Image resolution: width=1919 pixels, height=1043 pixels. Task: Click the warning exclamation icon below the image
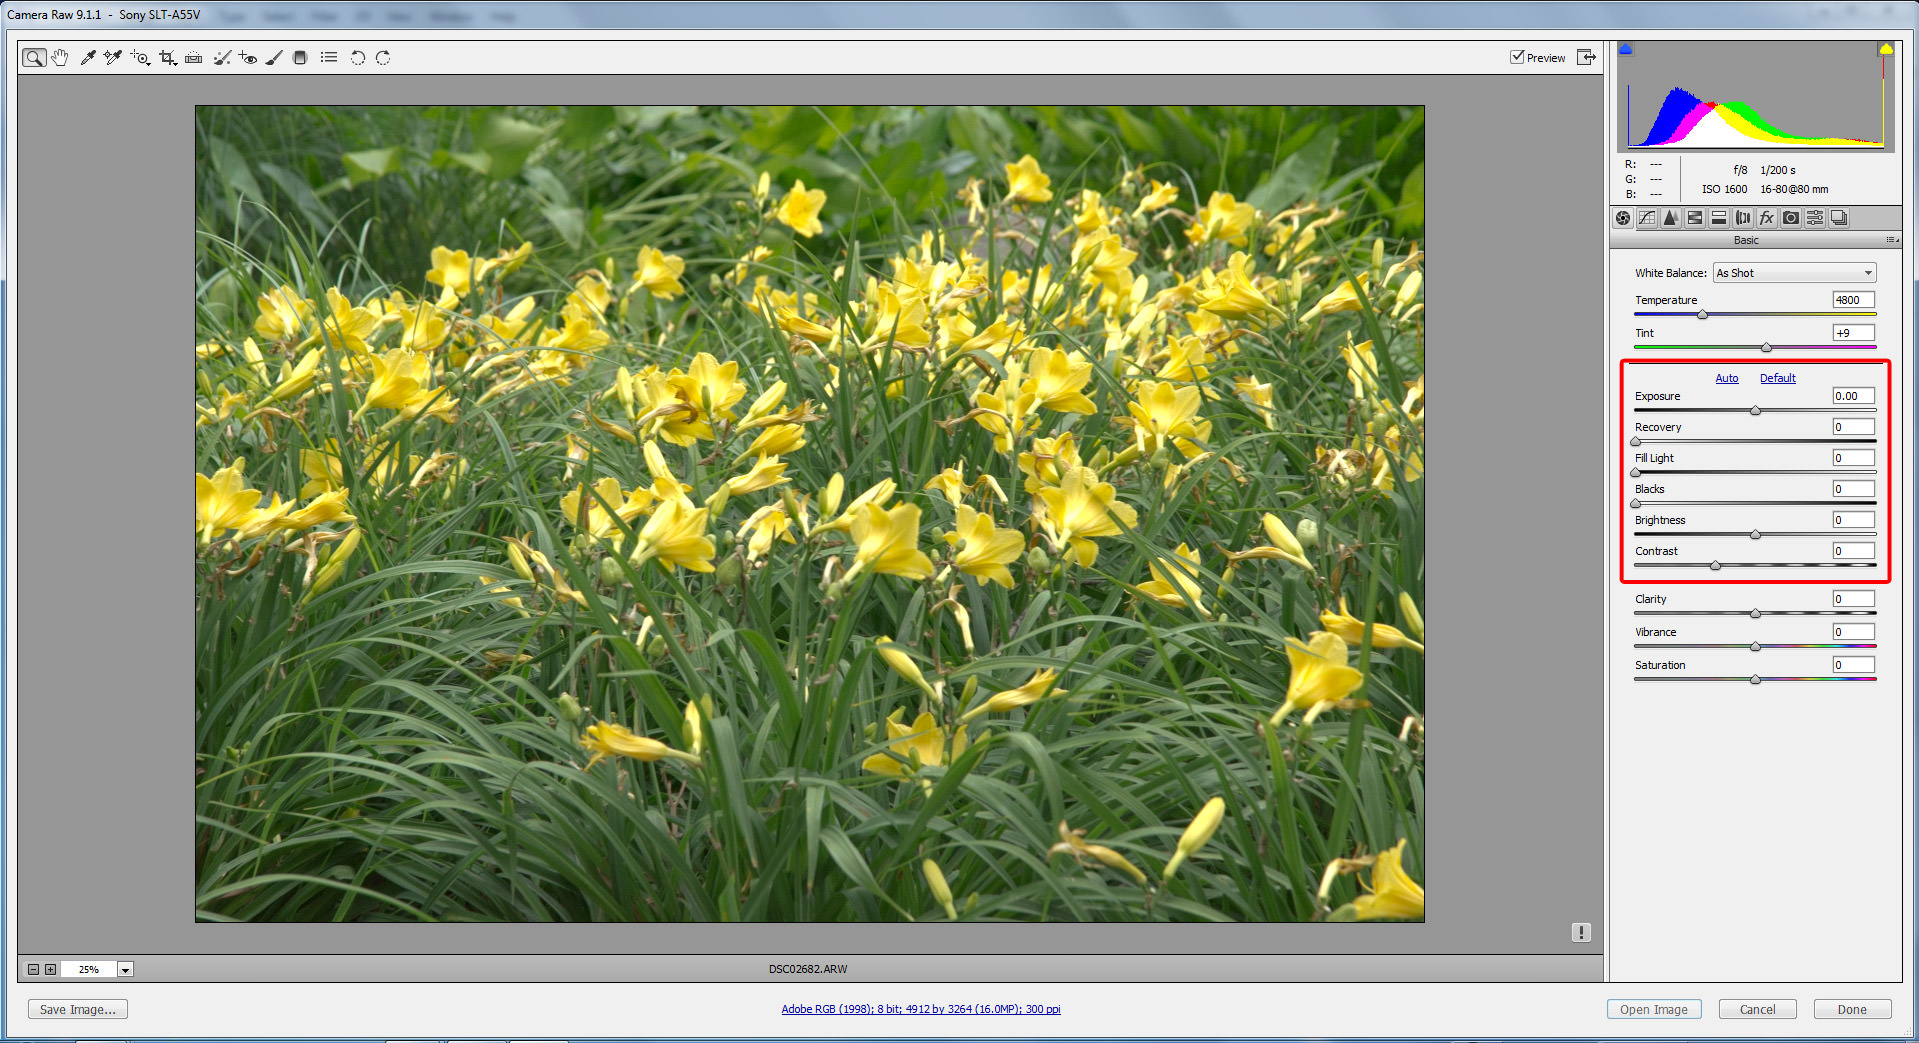1581,932
